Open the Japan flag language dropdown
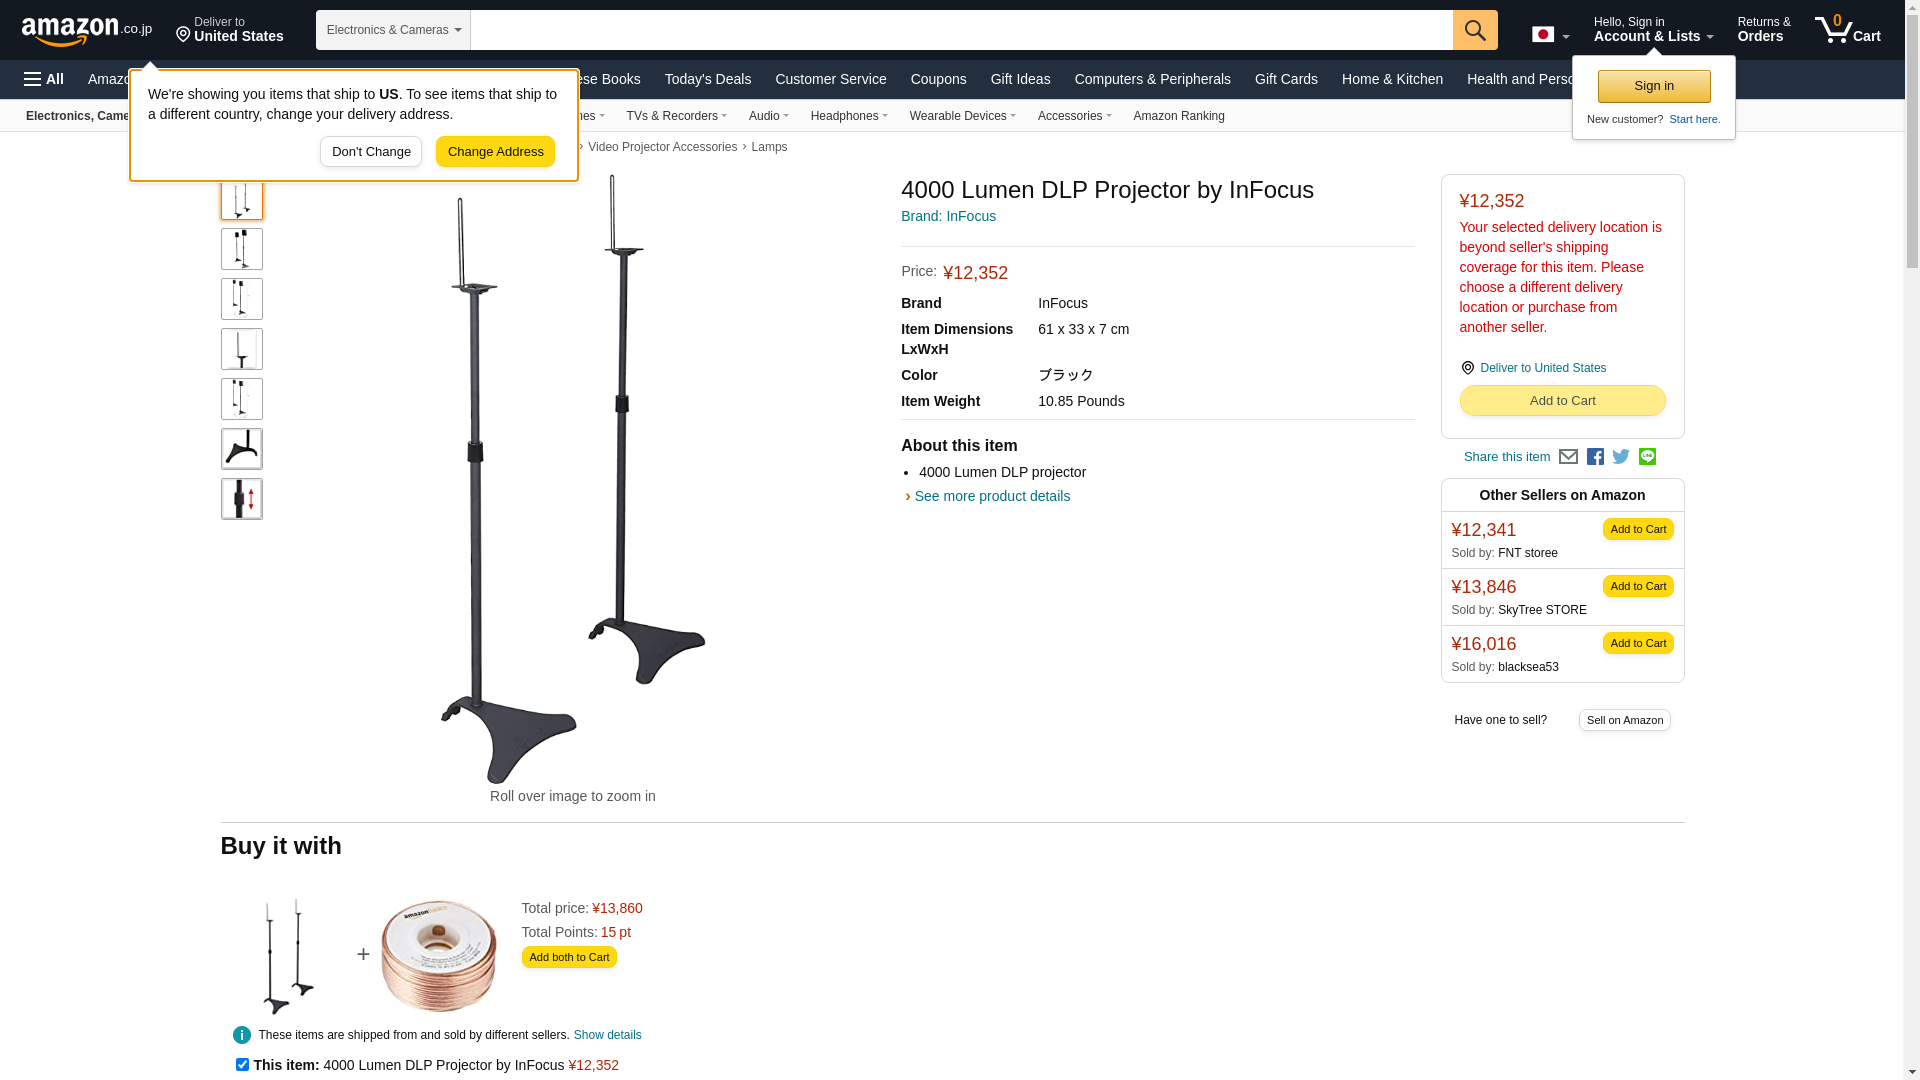The width and height of the screenshot is (1920, 1080). click(x=1550, y=34)
